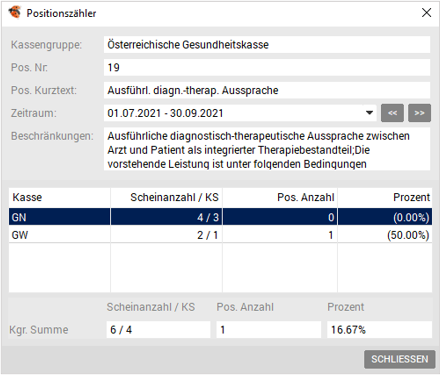The height and width of the screenshot is (375, 440).
Task: Click the Pos. Kurztext field
Action: point(267,90)
